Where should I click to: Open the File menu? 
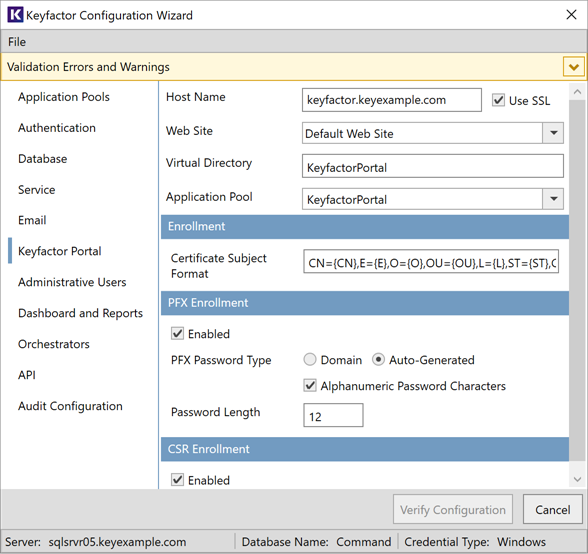17,42
